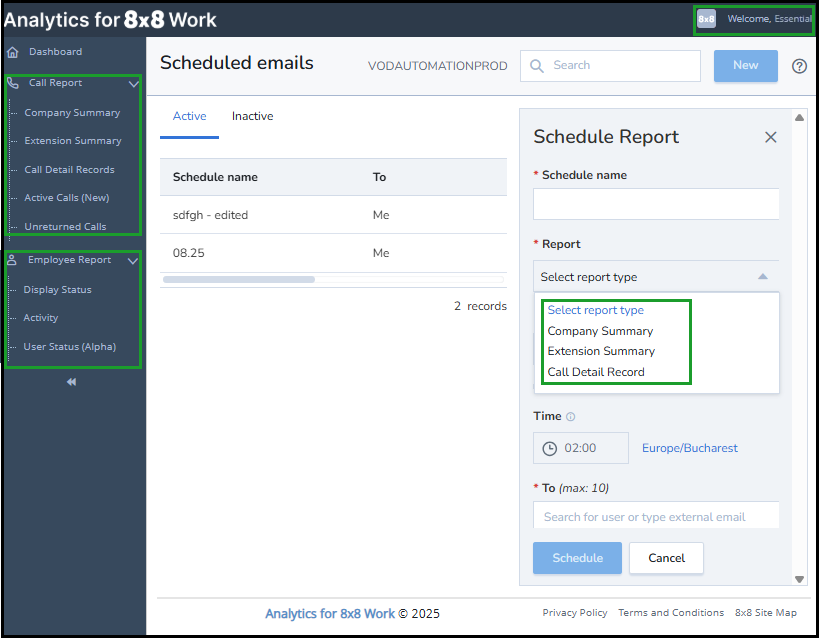Select the Active tab
The height and width of the screenshot is (638, 820).
point(189,116)
